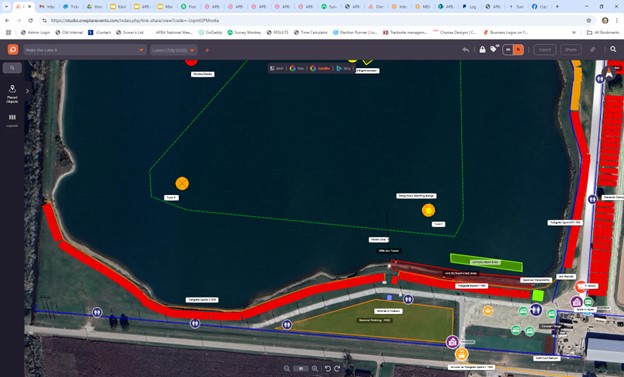Screen dimensions: 624x377
Task: Toggle the padlock lock icon
Action: click(x=482, y=49)
